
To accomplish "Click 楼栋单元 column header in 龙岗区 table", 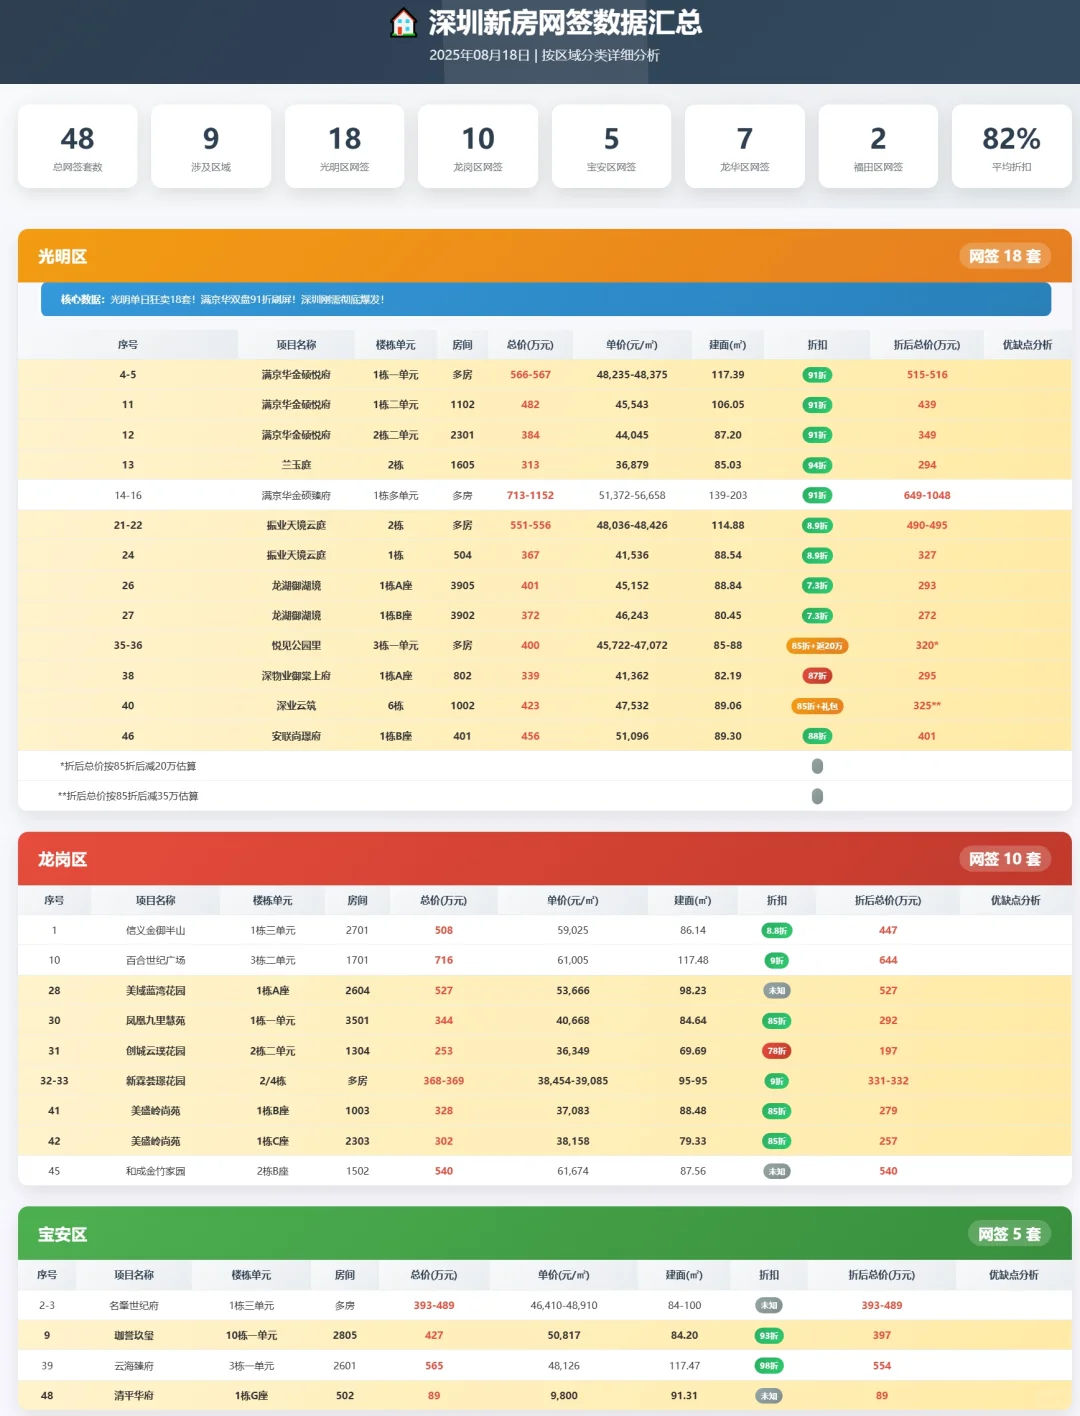I will coord(272,901).
